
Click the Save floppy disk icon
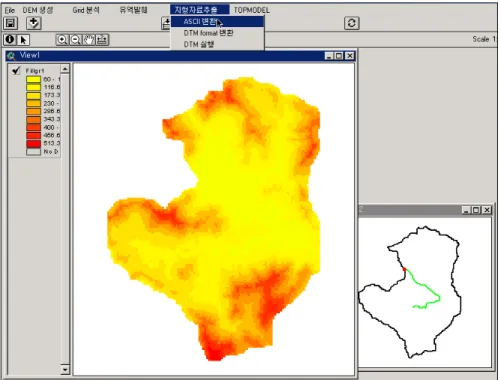click(x=10, y=23)
